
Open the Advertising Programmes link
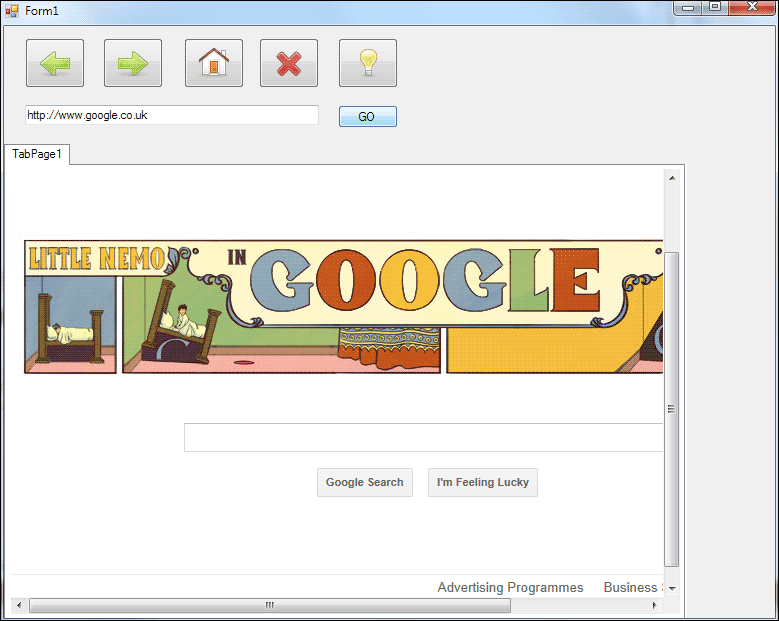point(510,588)
